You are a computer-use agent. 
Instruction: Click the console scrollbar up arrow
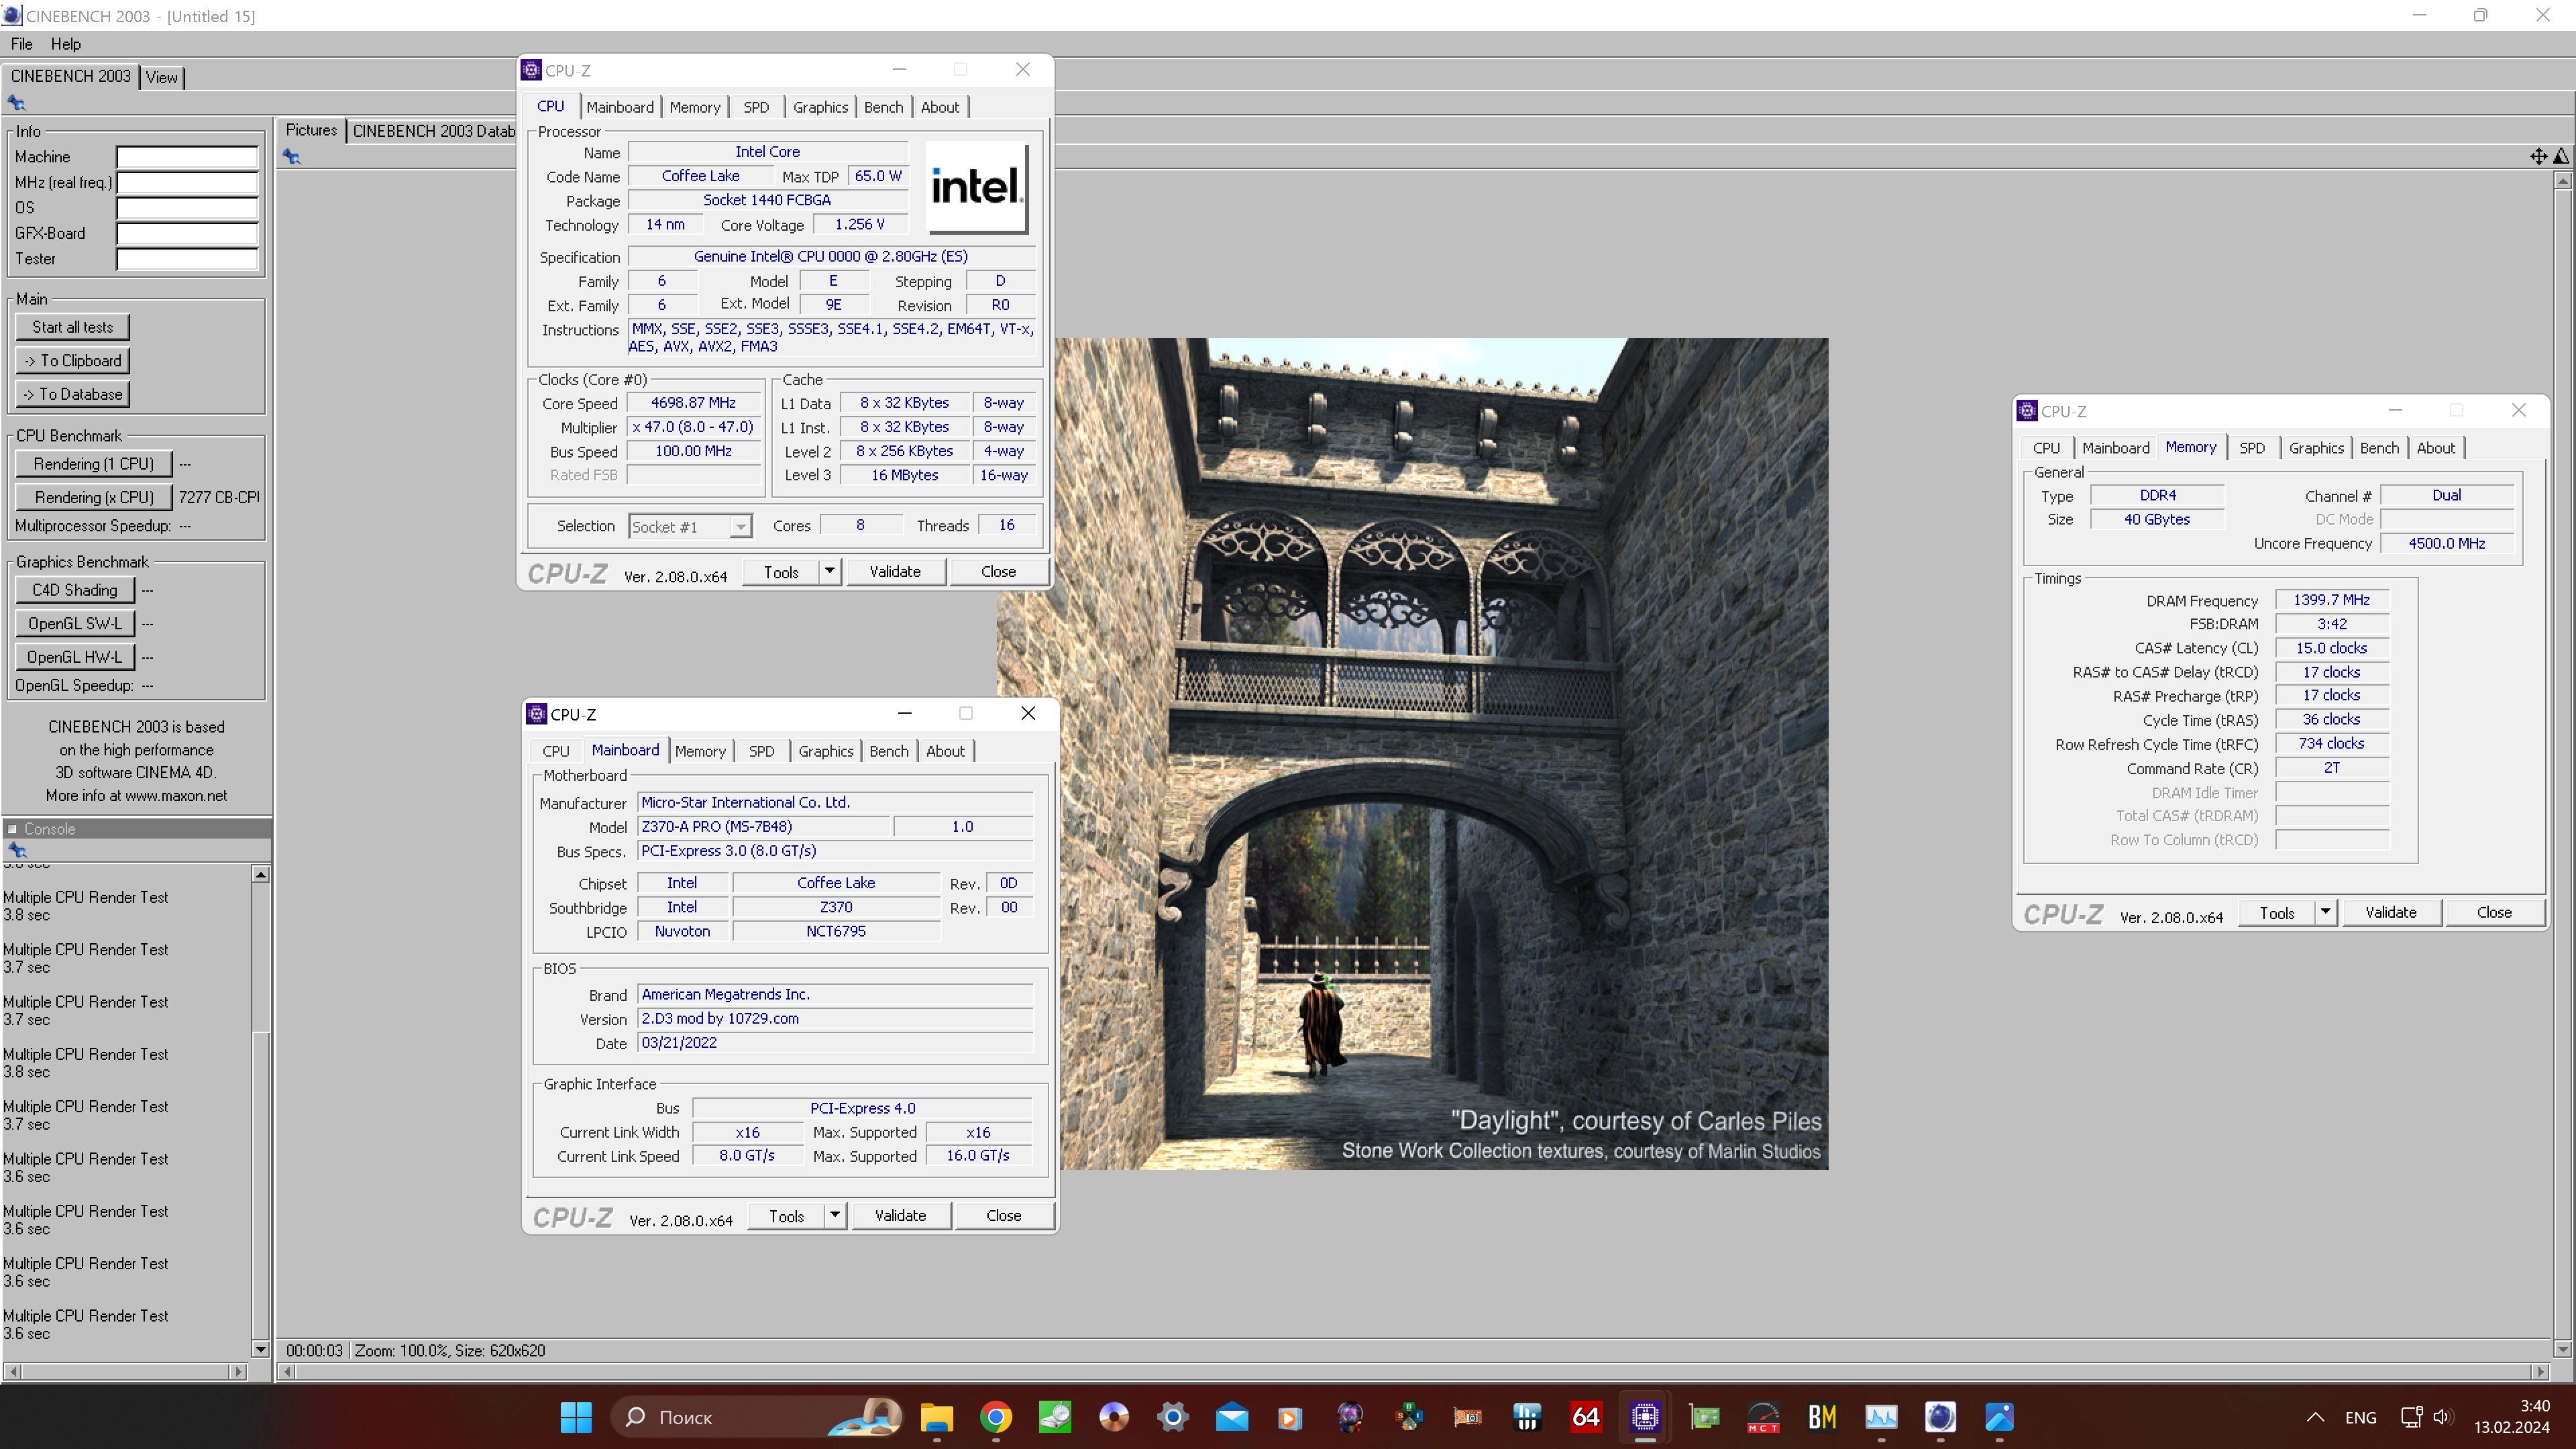click(261, 874)
